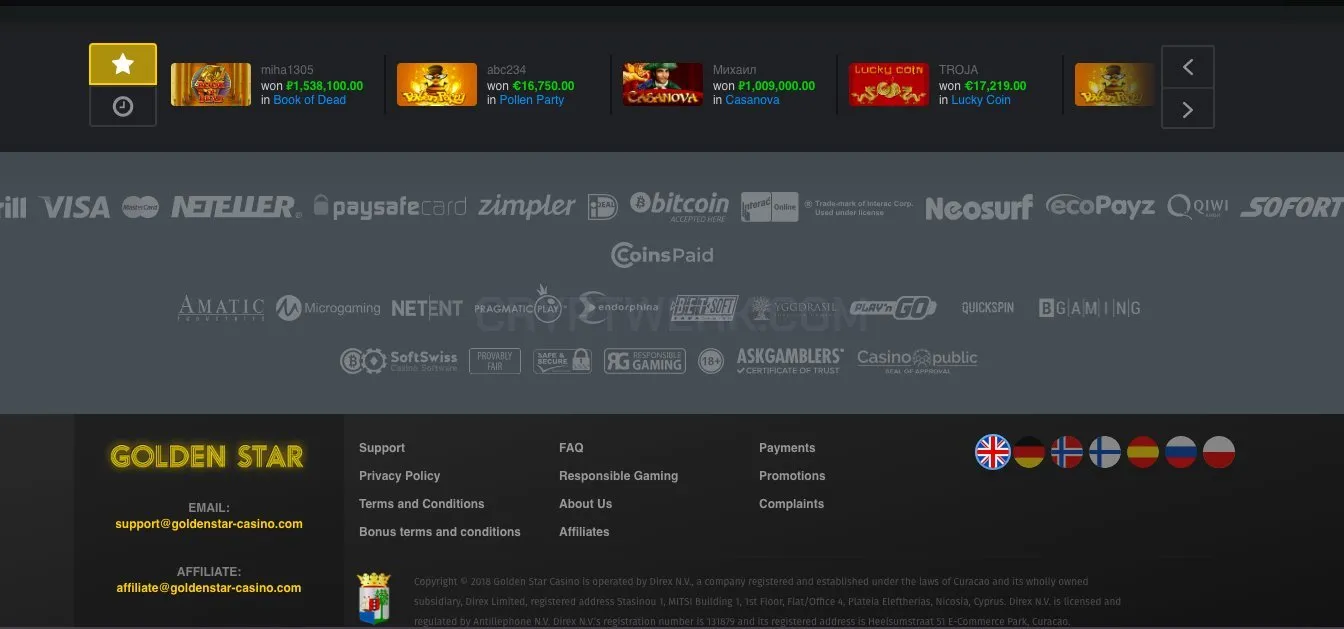Image resolution: width=1344 pixels, height=629 pixels.
Task: Click the 18+ age badge
Action: 711,361
